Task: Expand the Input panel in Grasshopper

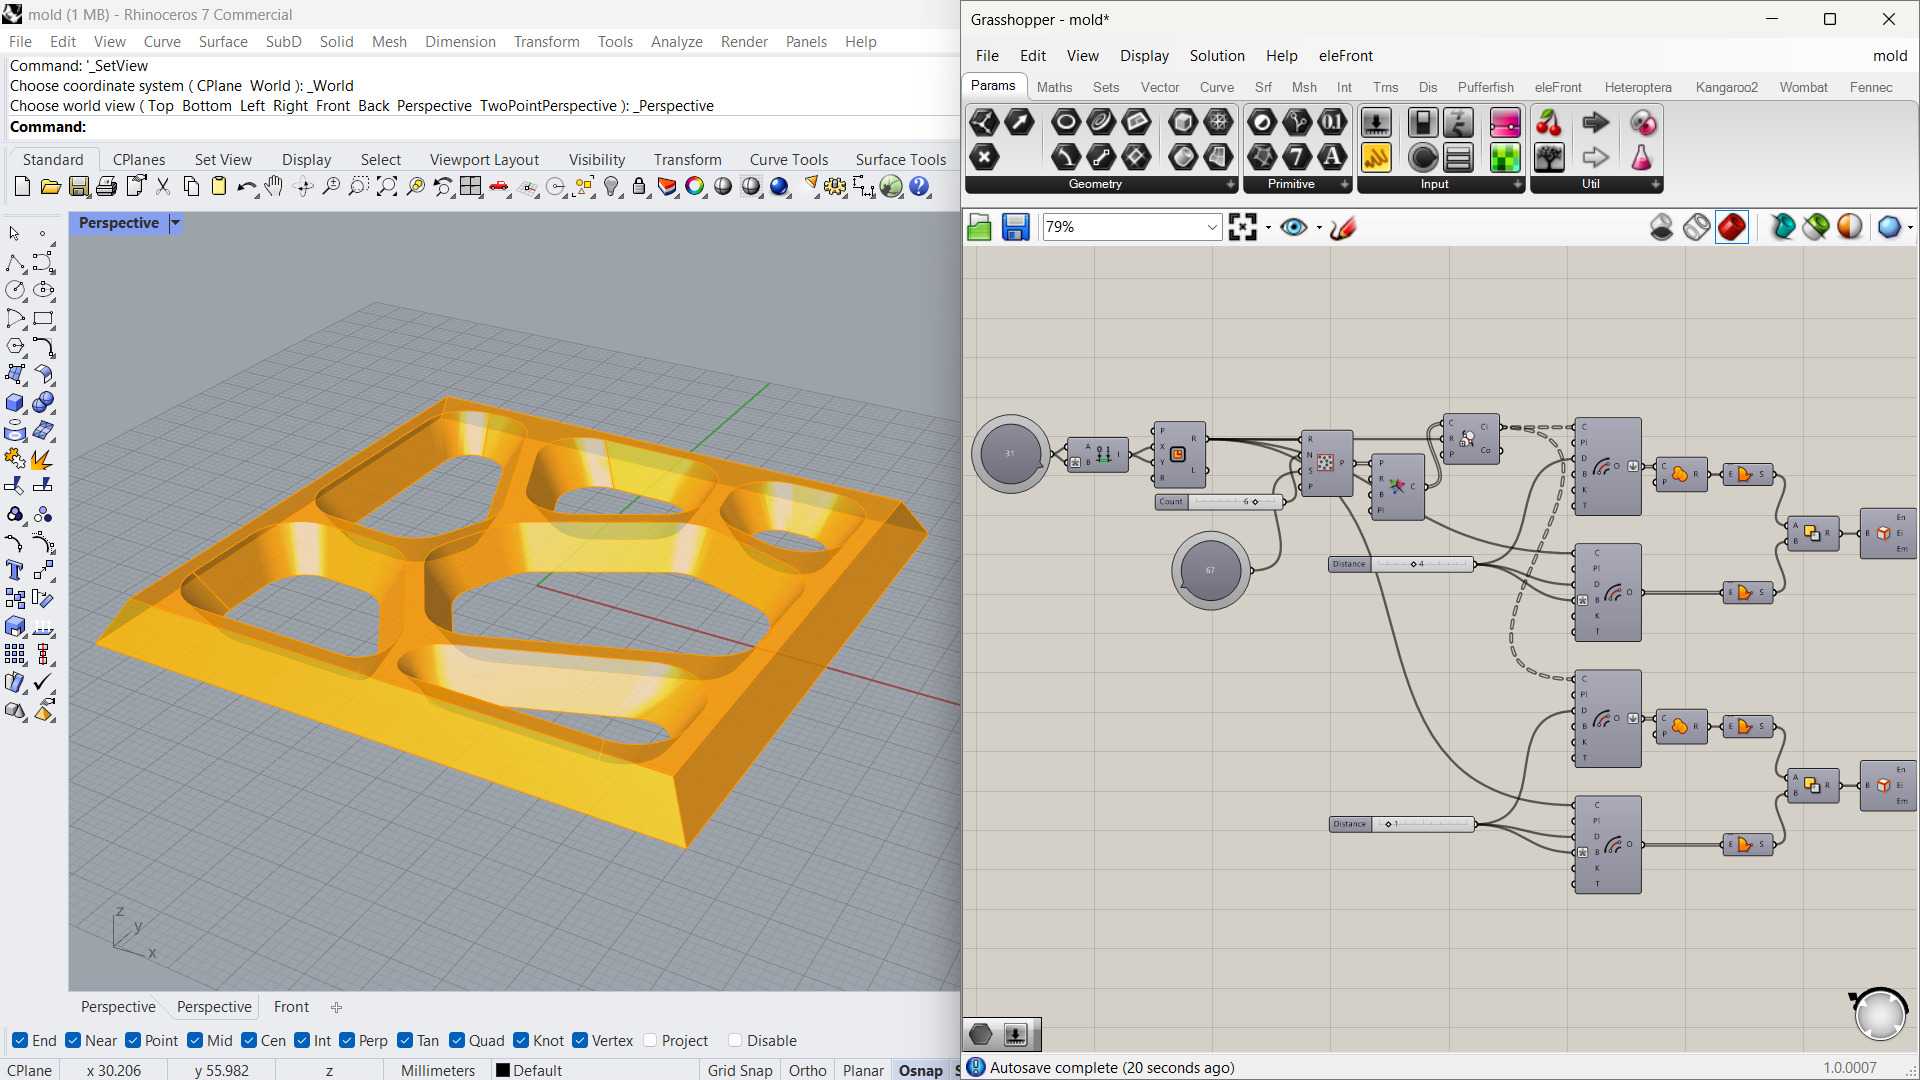Action: coord(1518,184)
